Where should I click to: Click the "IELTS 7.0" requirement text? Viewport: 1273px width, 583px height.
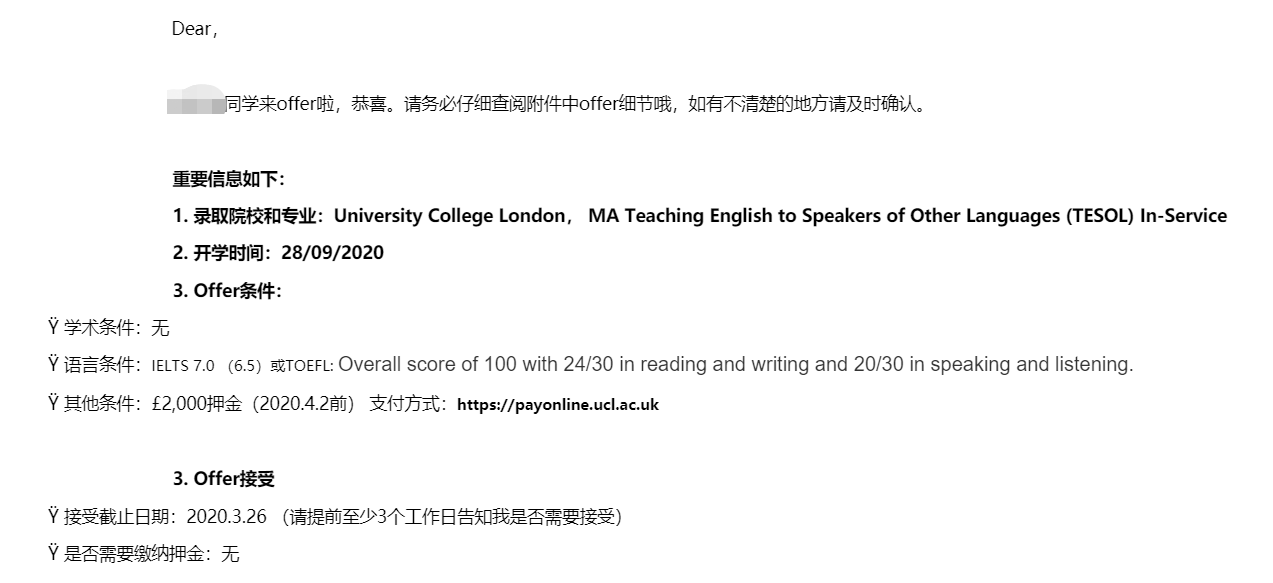pyautogui.click(x=183, y=366)
